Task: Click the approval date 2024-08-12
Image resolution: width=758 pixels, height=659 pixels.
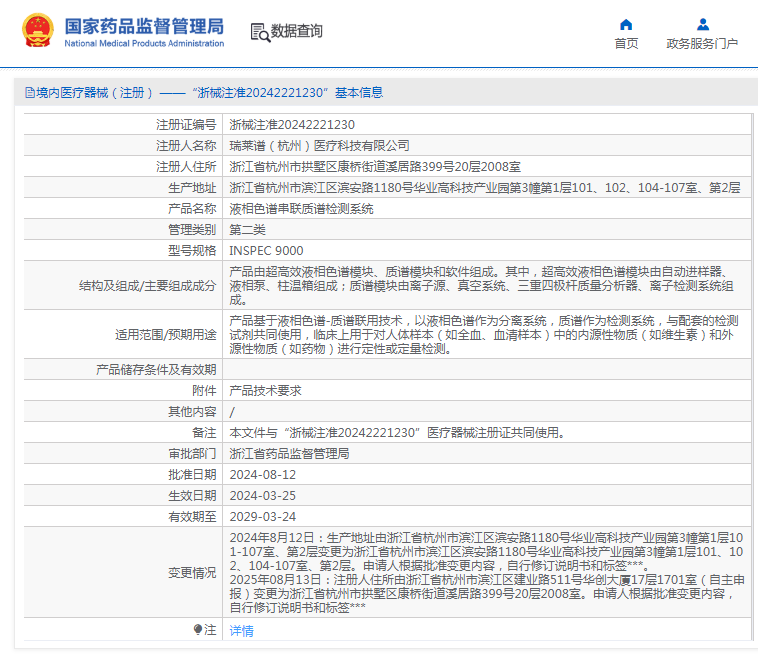Action: (263, 475)
